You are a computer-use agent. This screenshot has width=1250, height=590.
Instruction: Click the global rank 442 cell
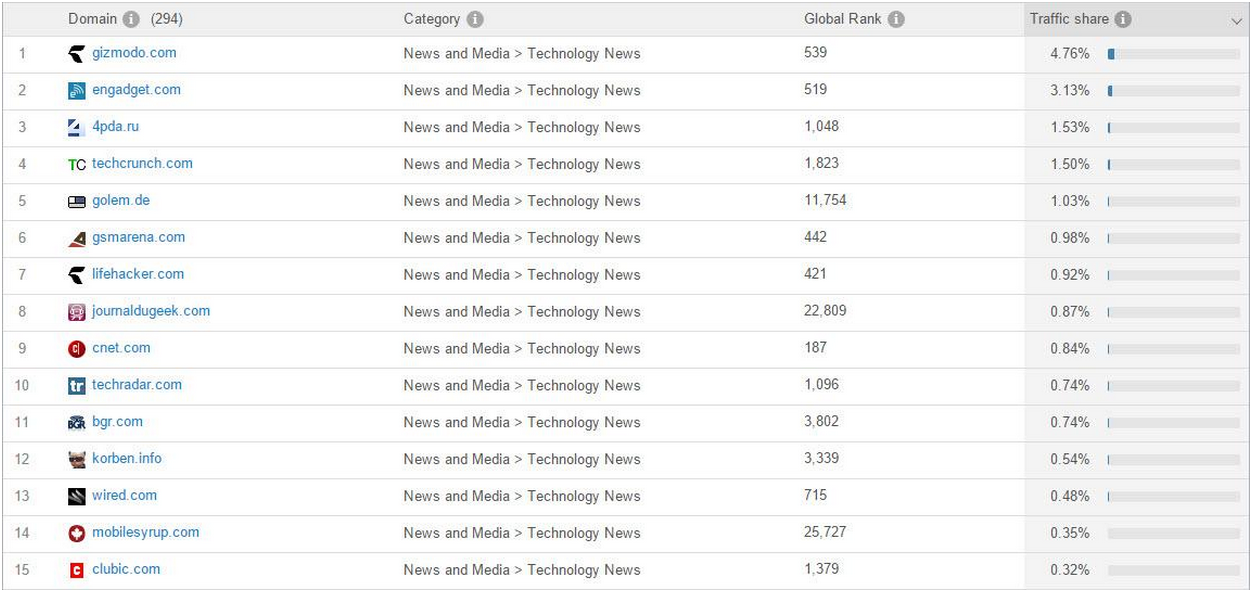pos(815,237)
